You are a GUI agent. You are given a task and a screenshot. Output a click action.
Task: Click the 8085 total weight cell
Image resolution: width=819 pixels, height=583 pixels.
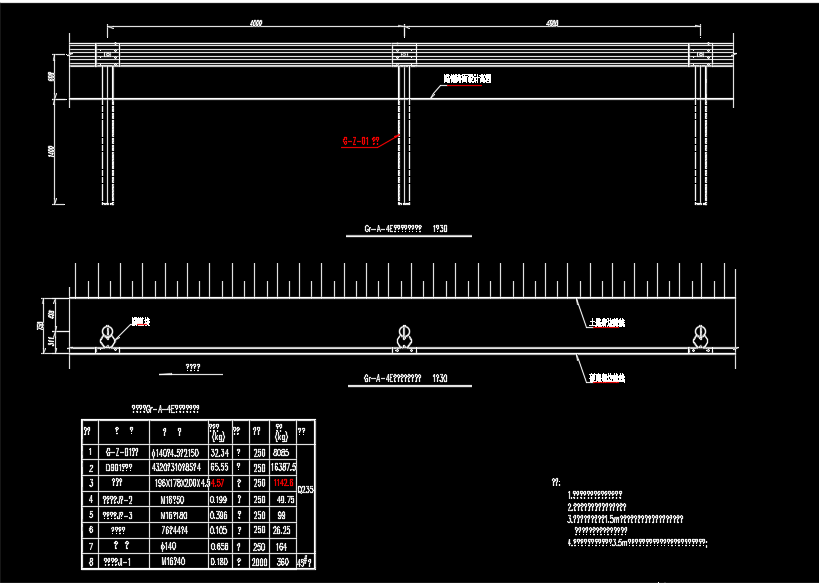(280, 452)
